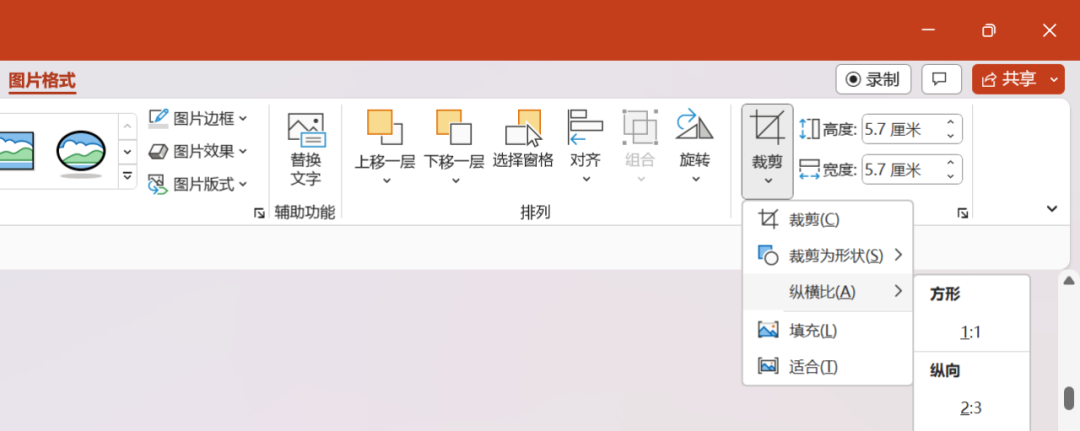This screenshot has width=1080, height=431.
Task: Click the 录制 record button
Action: [873, 79]
